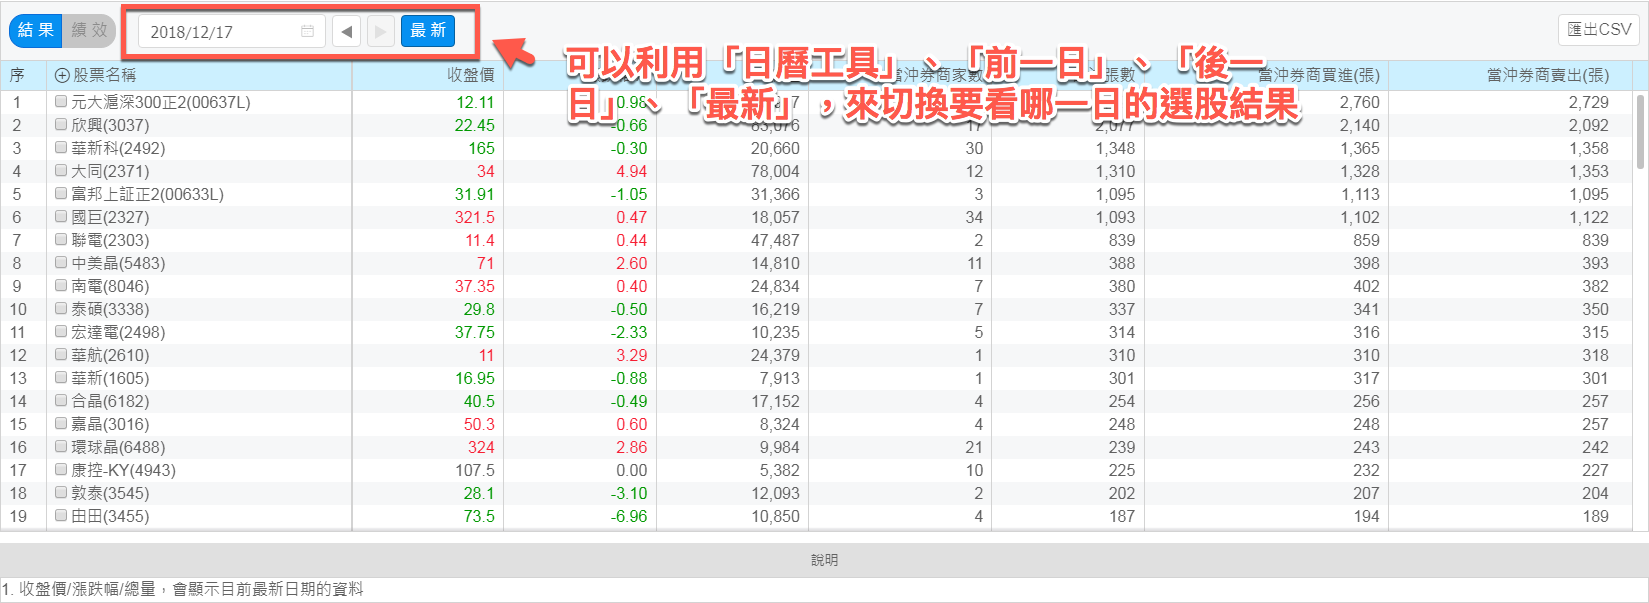Screen dimensions: 1649x603
Task: Click the calendar icon in date field
Action: (307, 32)
